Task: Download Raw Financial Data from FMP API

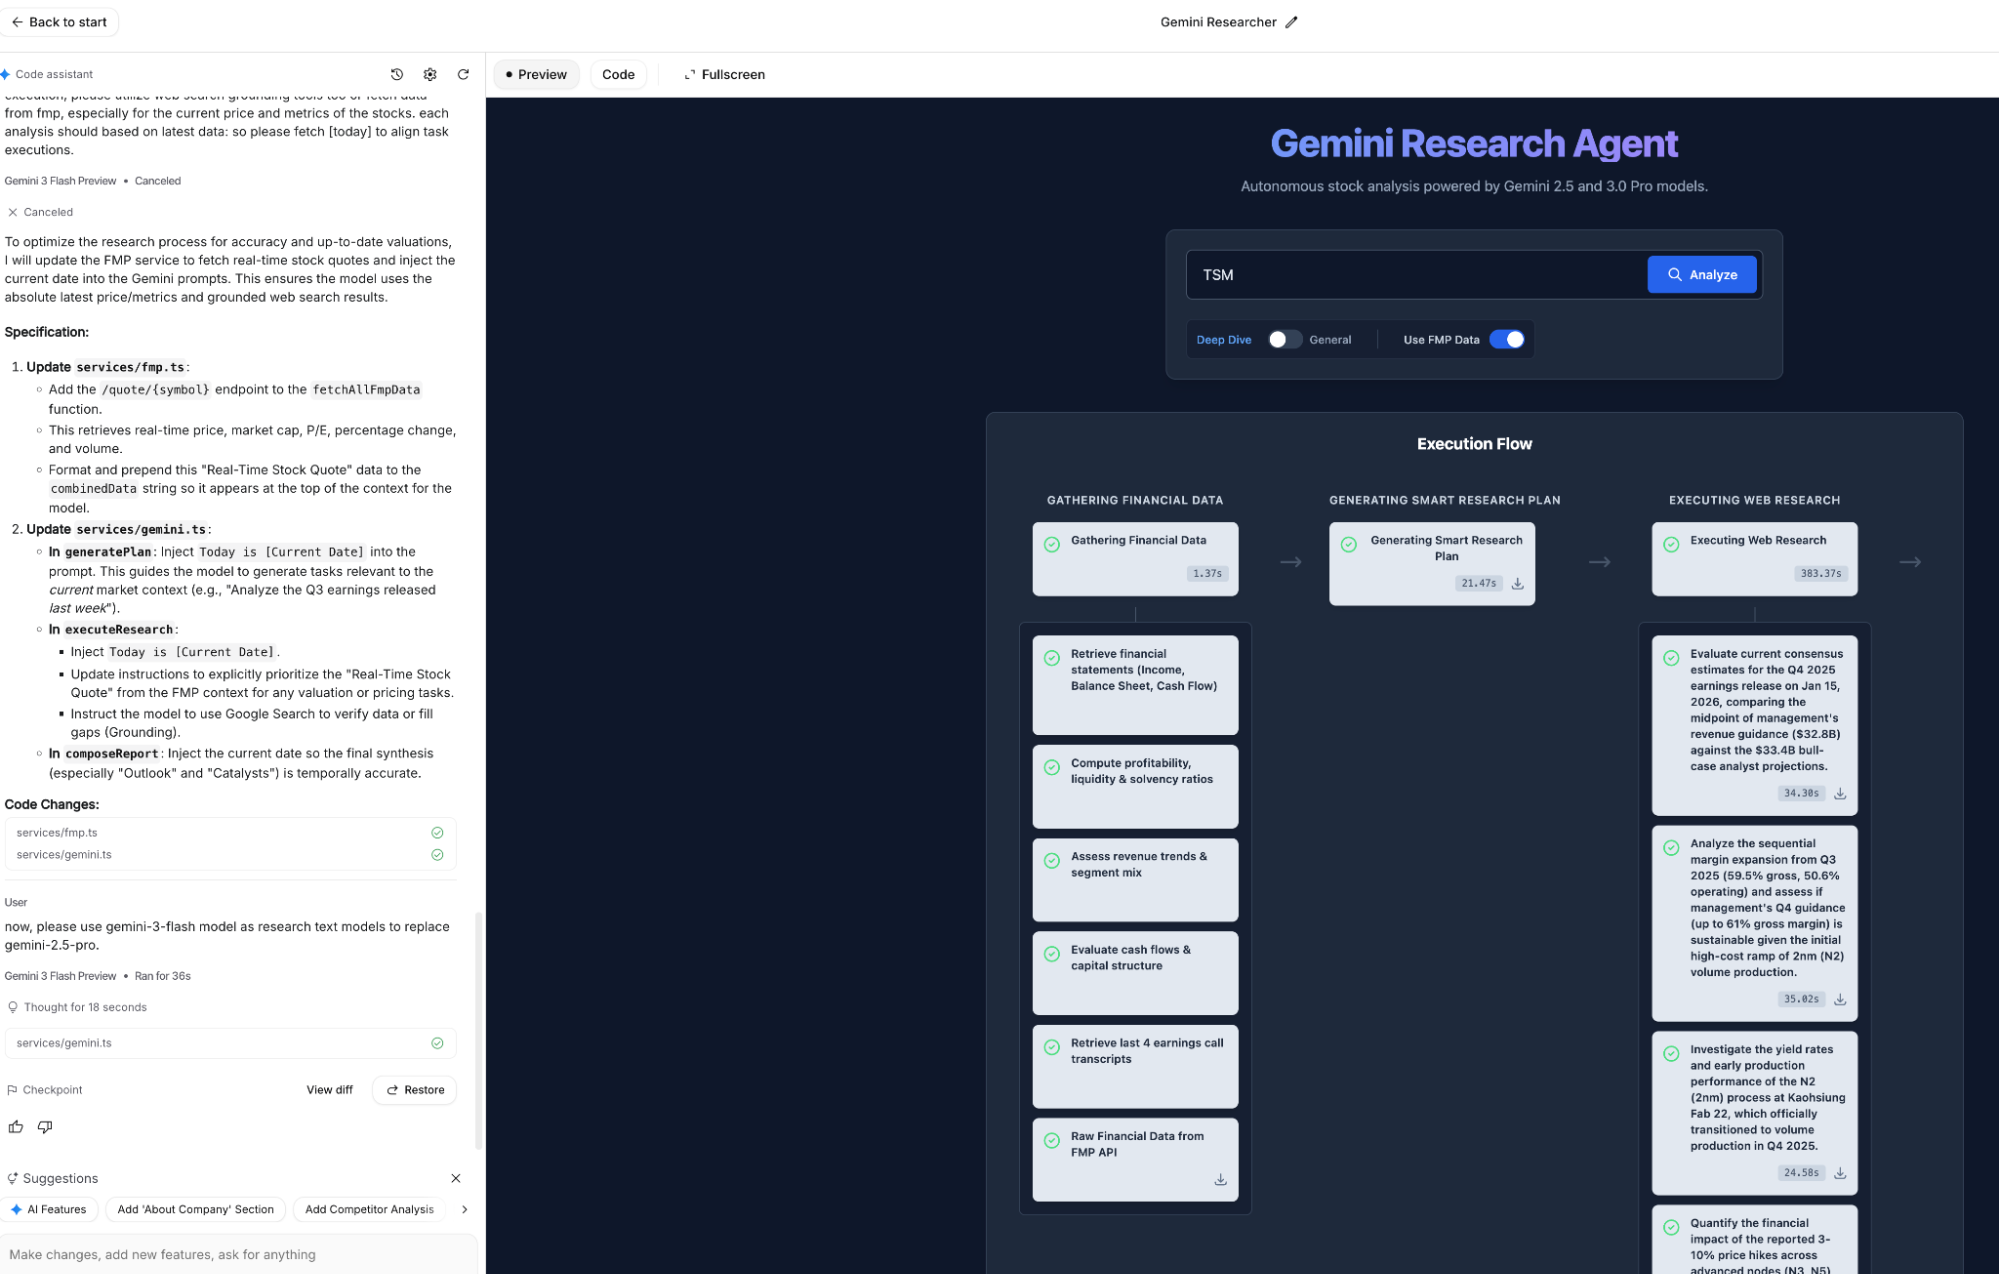Action: (1220, 1180)
